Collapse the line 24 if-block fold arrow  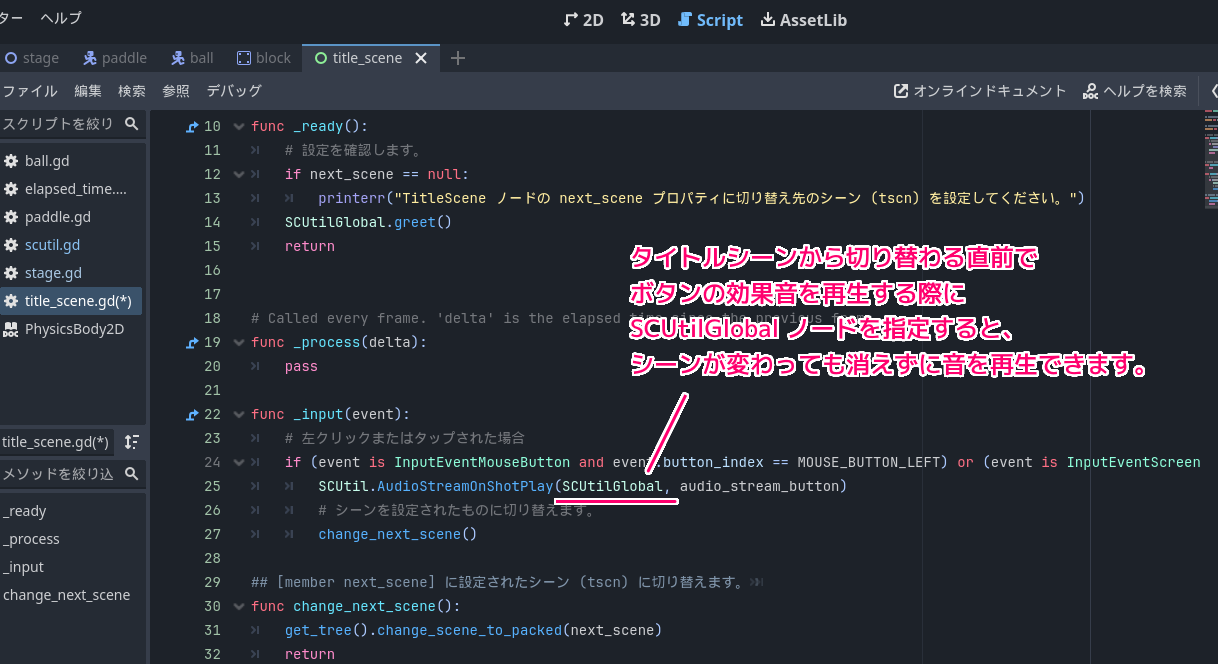238,463
